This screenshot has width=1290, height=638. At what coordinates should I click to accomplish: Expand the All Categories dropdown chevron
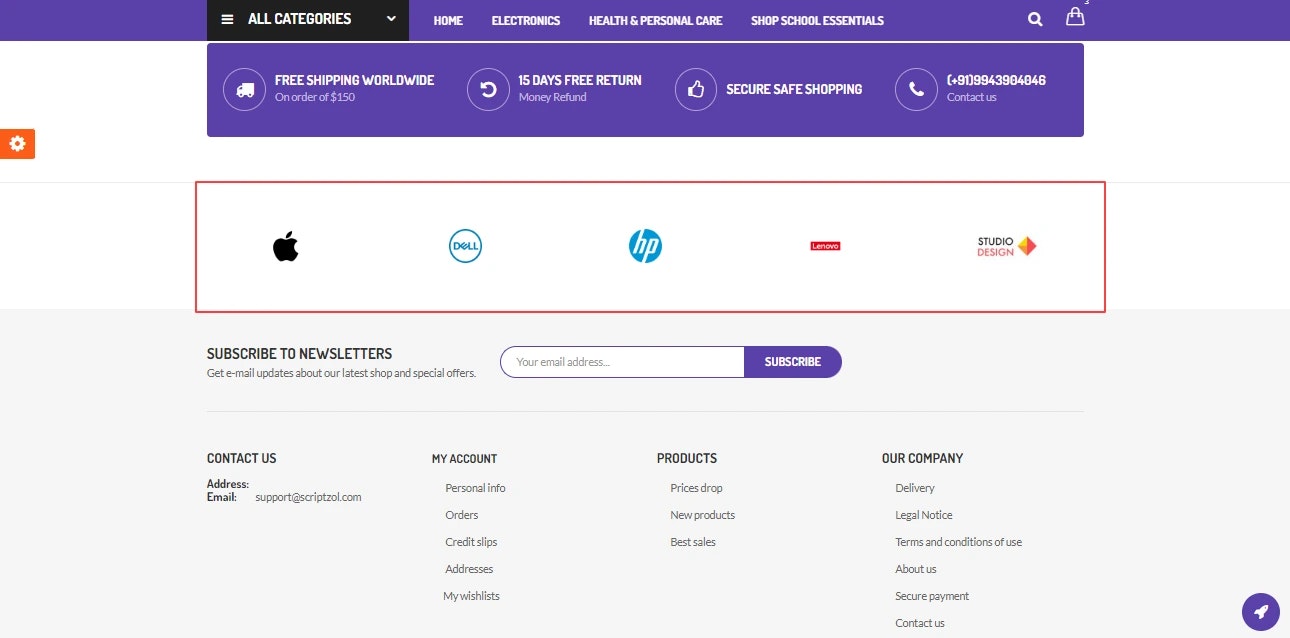[x=391, y=18]
